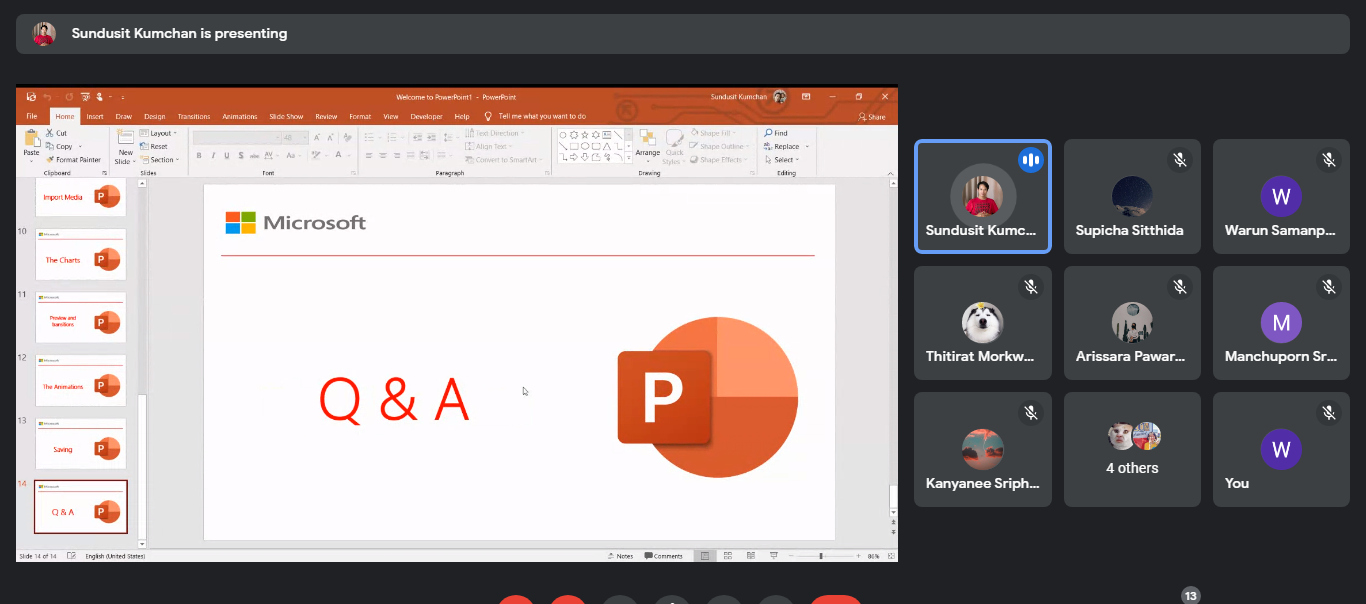
Task: Expand the Shape Effects dropdown
Action: click(x=718, y=160)
